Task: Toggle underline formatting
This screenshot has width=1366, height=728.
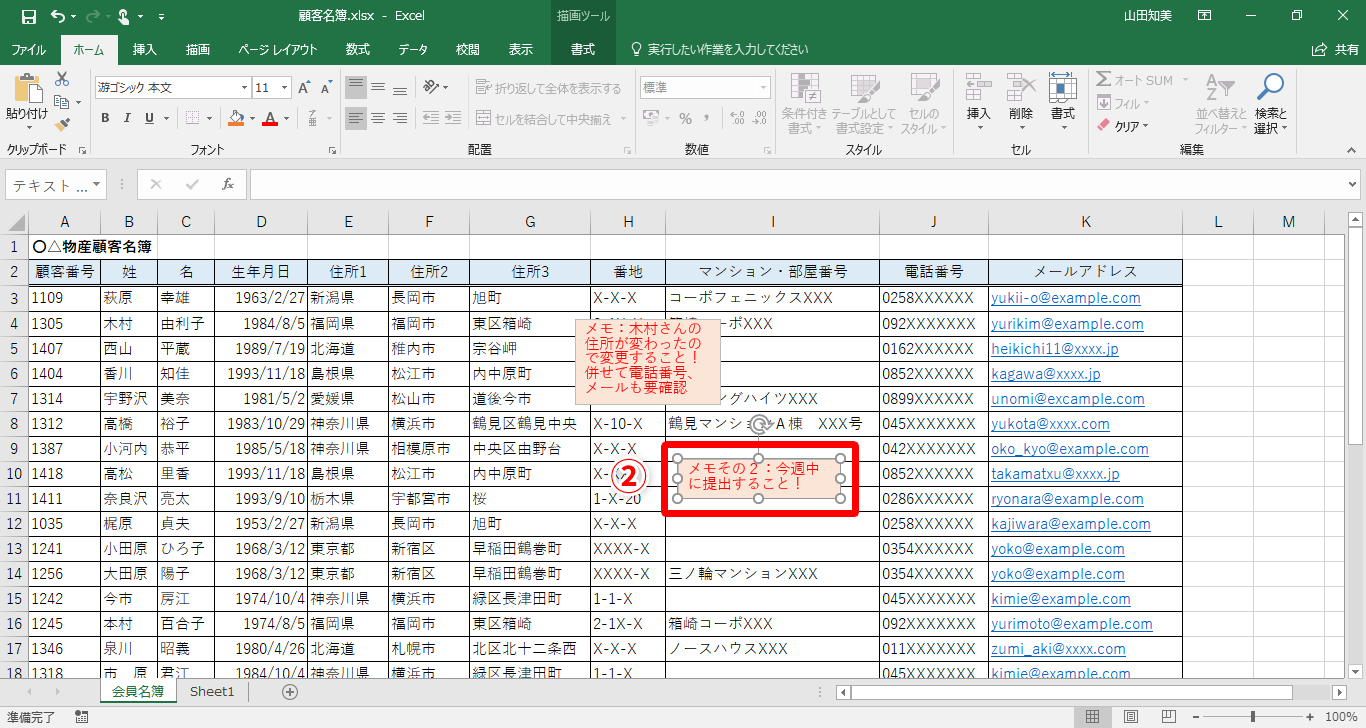Action: (x=148, y=118)
